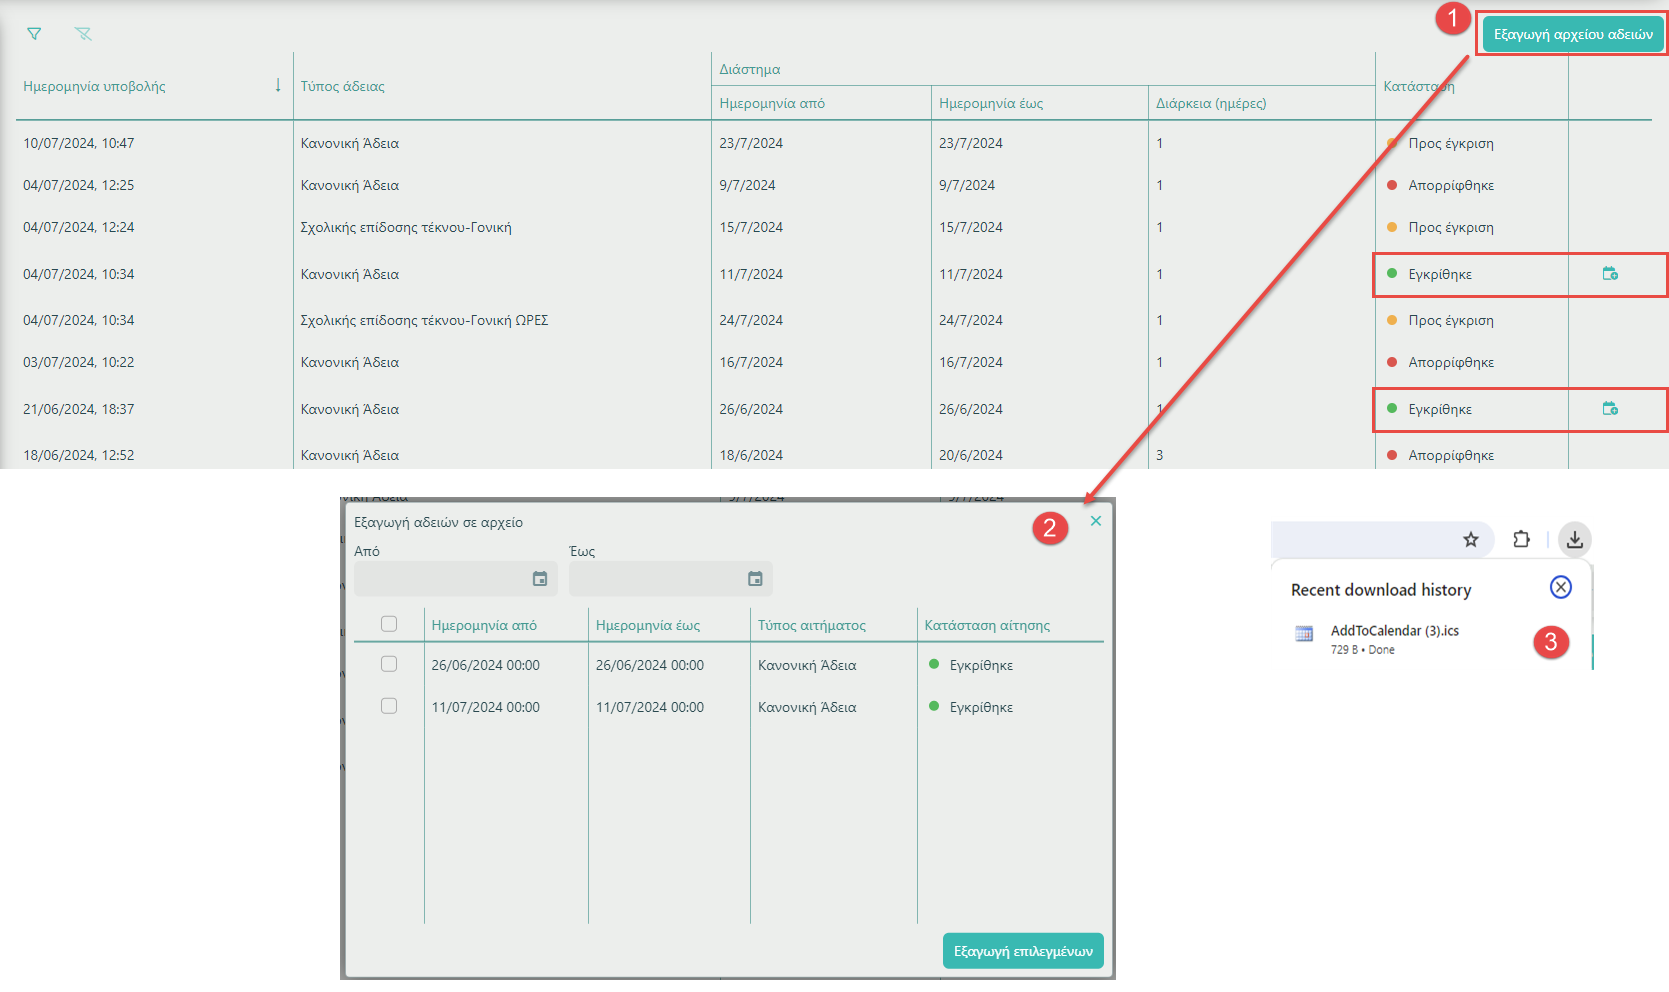Viewport: 1669px width, 992px height.
Task: Check the 11/07/2024 00:00 row checkbox
Action: (389, 706)
